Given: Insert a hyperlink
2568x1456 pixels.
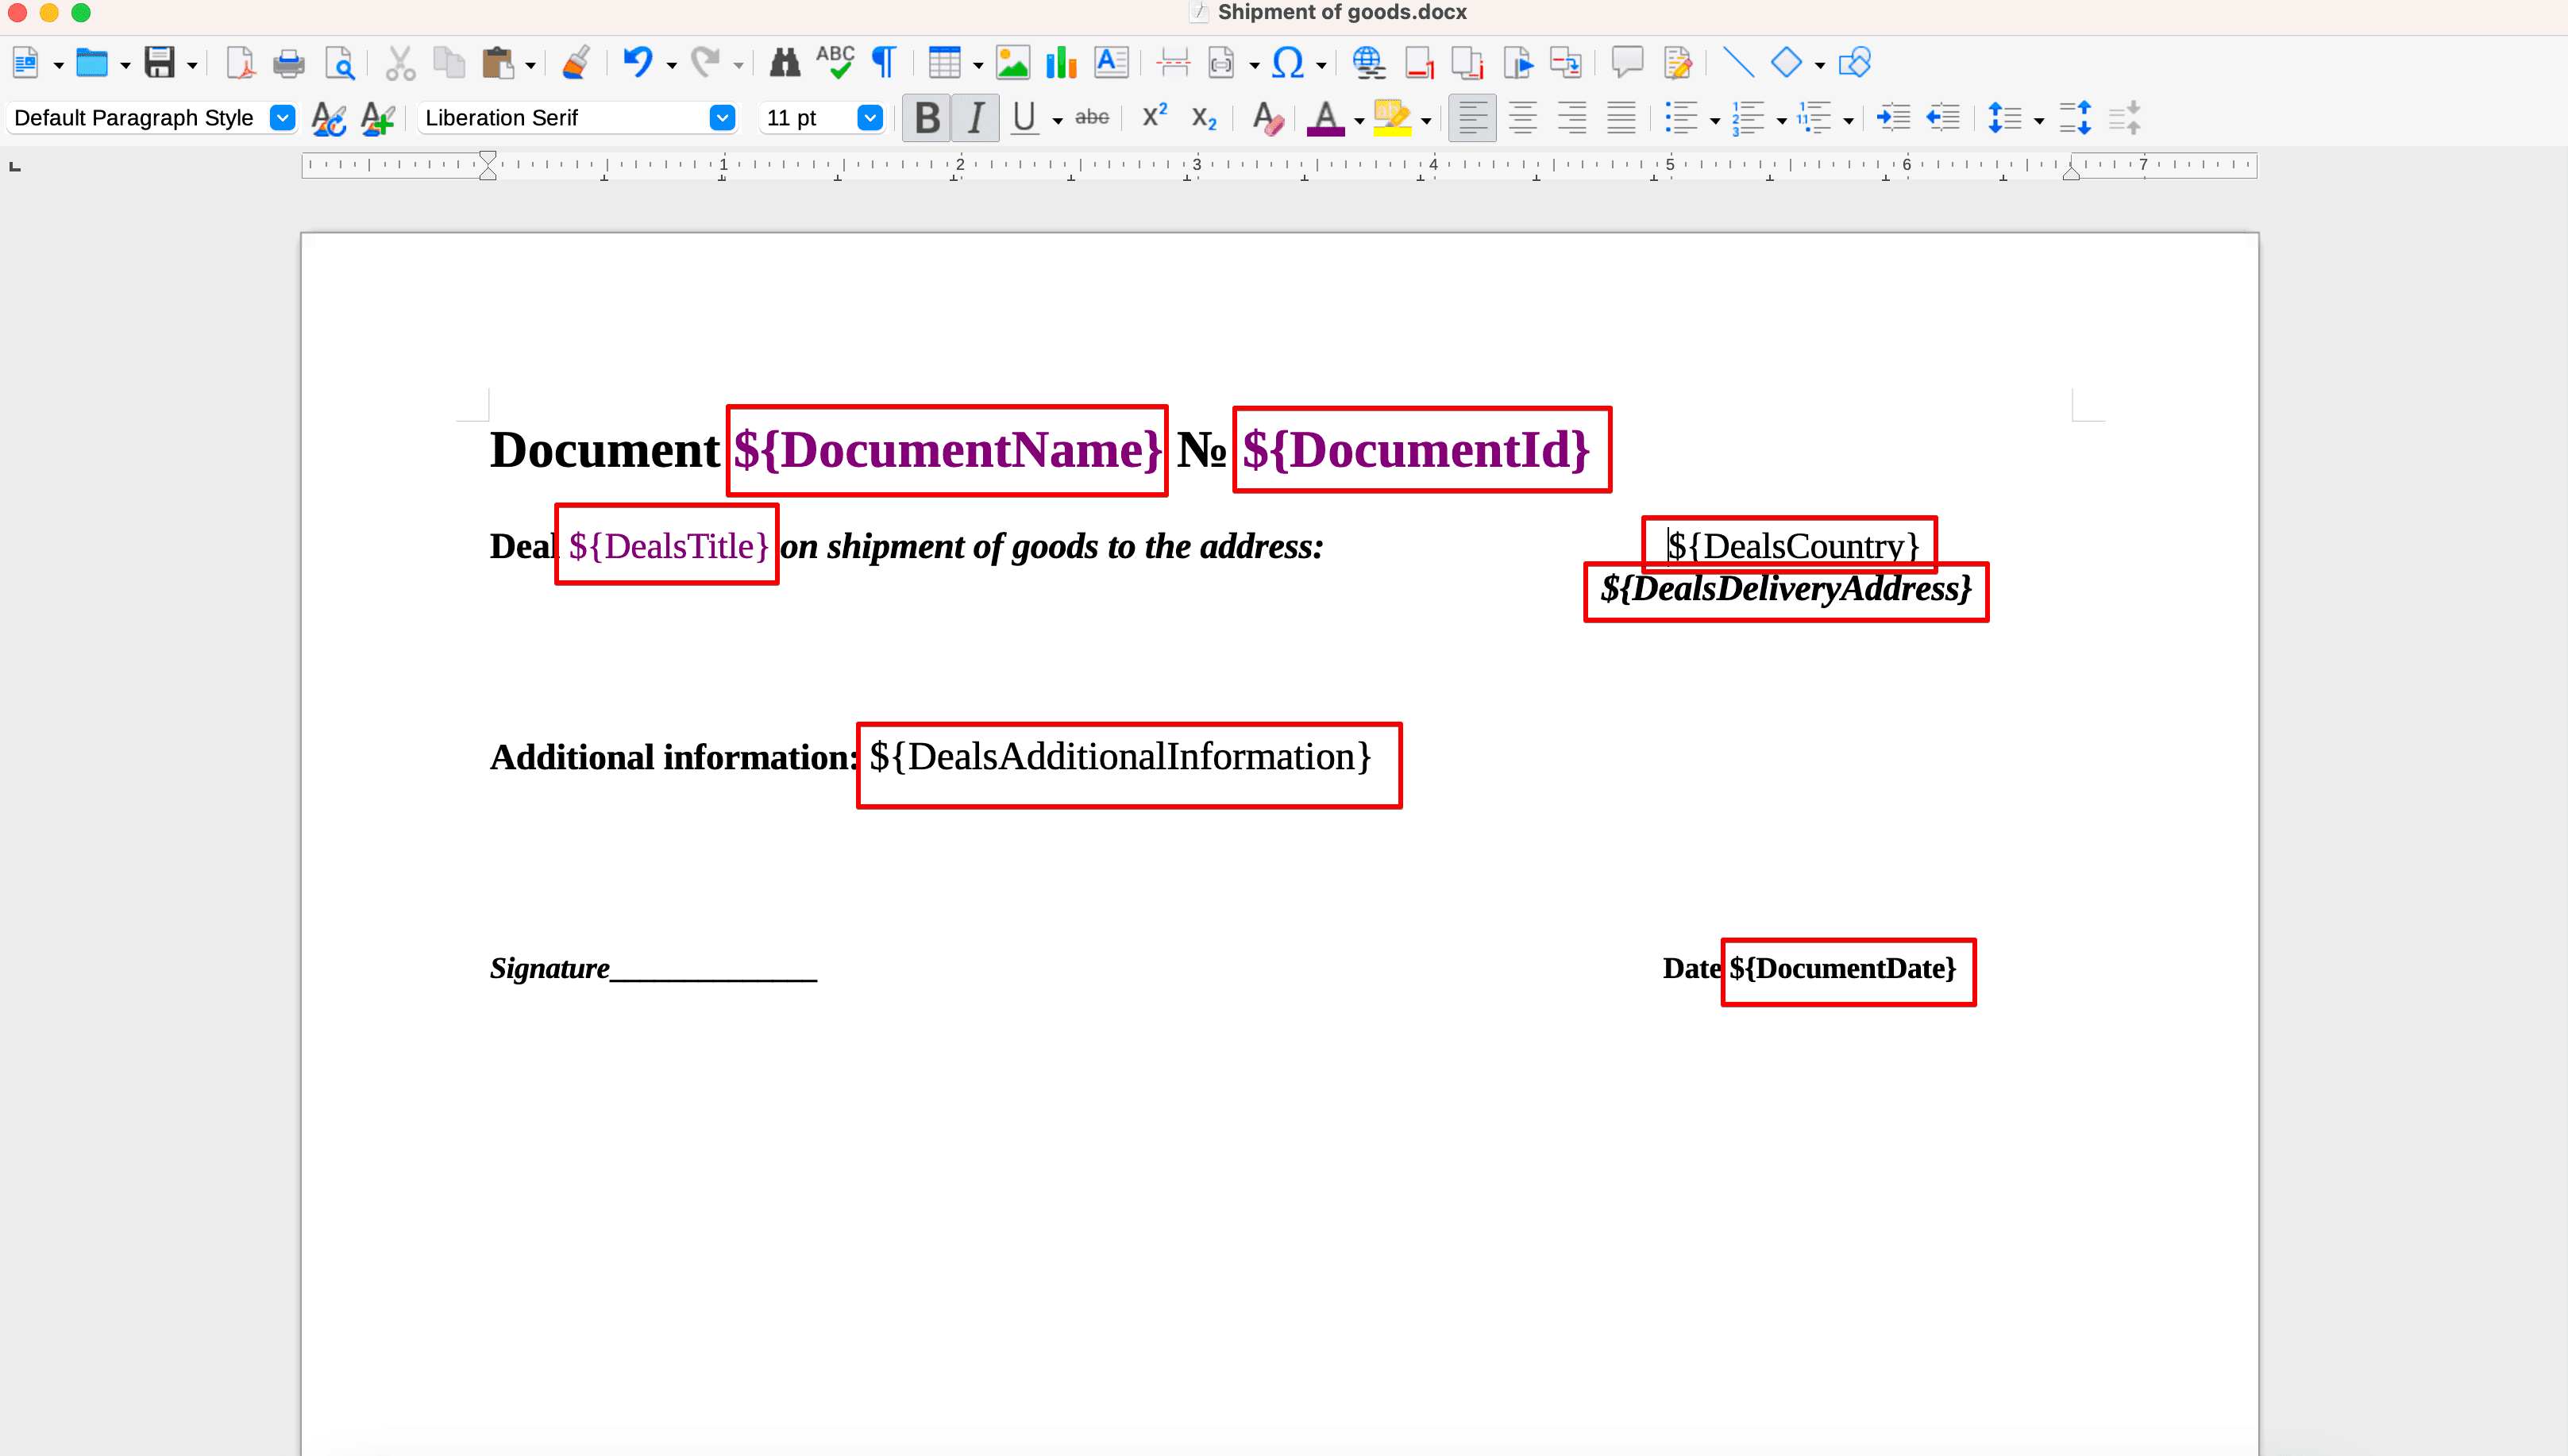Looking at the screenshot, I should pyautogui.click(x=1369, y=62).
